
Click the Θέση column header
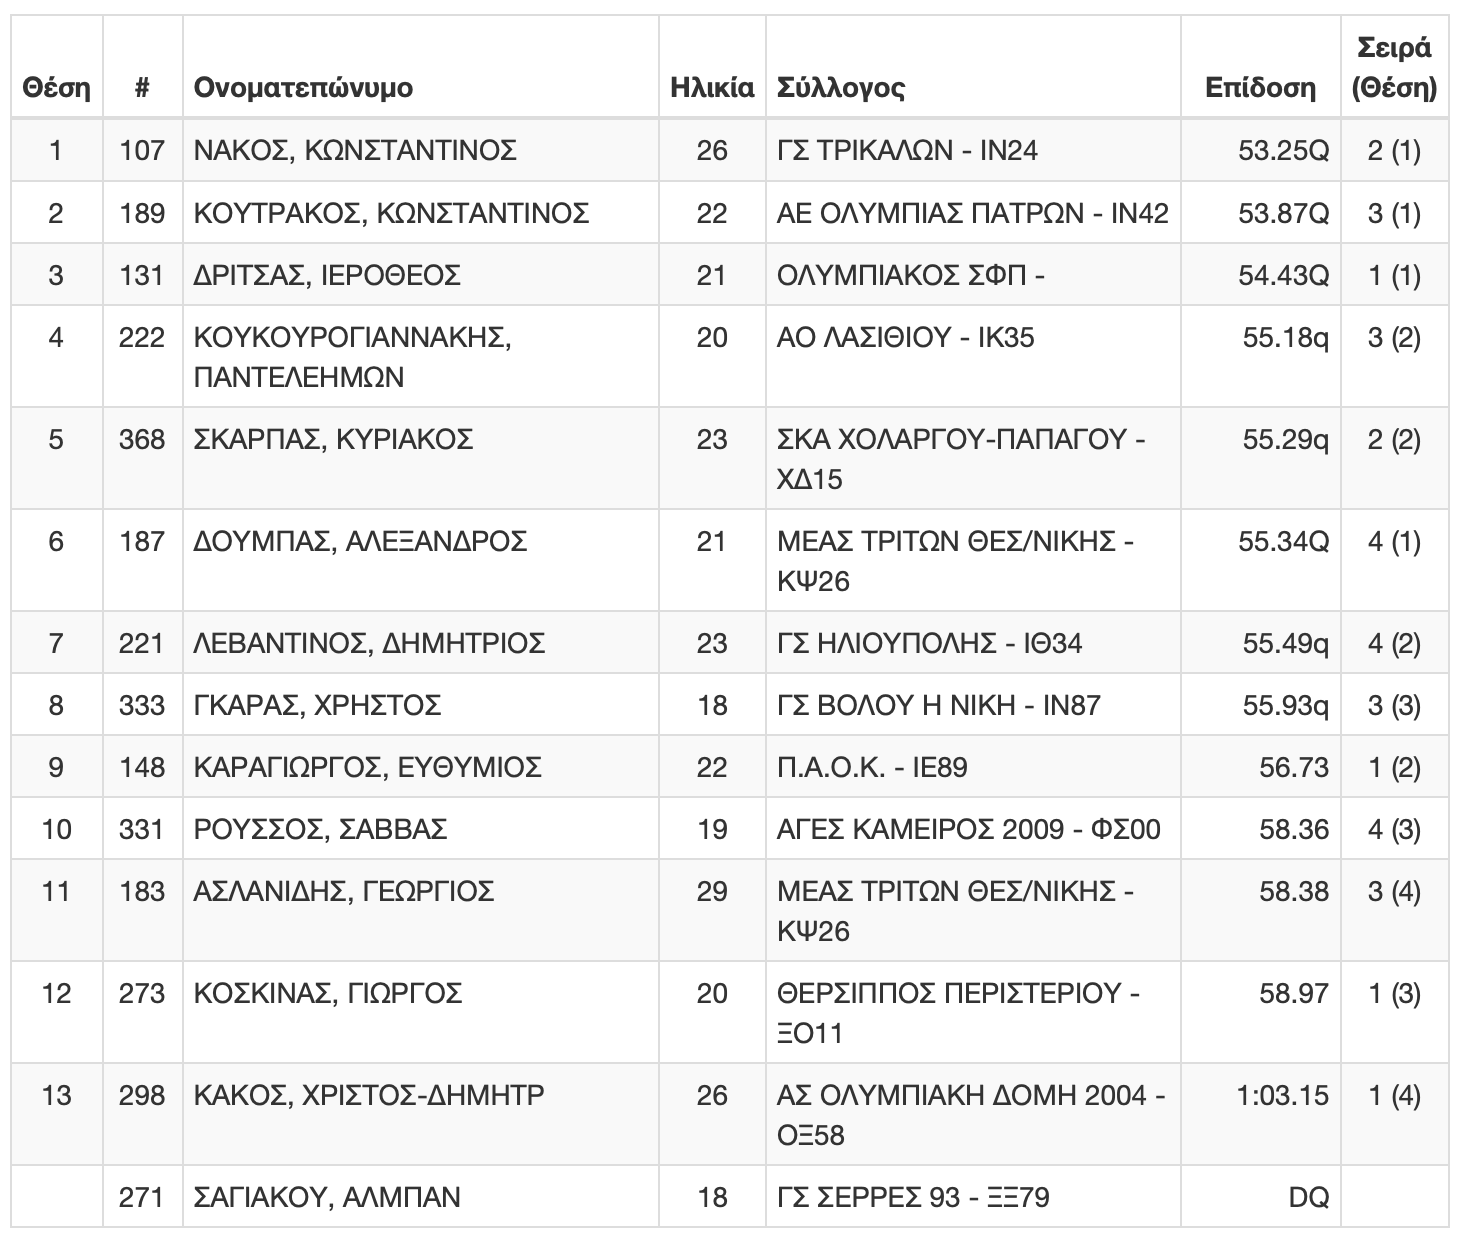(56, 88)
